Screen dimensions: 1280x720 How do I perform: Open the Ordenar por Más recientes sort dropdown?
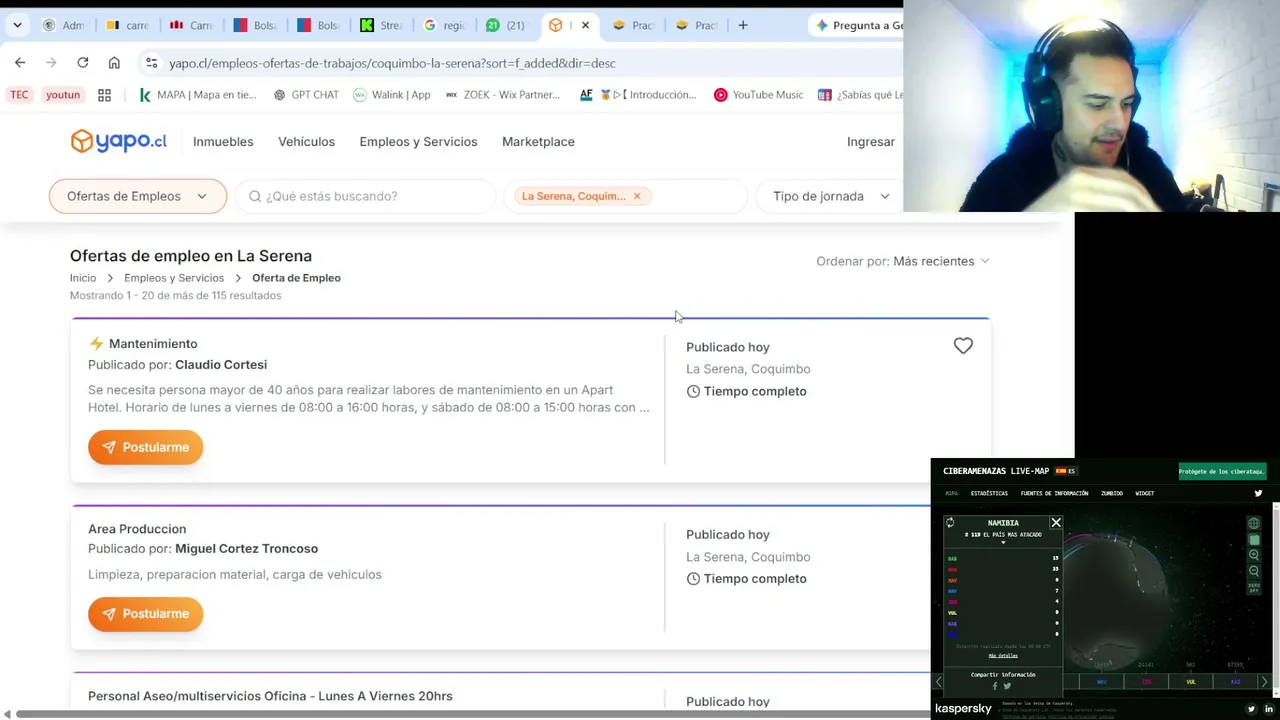click(903, 261)
